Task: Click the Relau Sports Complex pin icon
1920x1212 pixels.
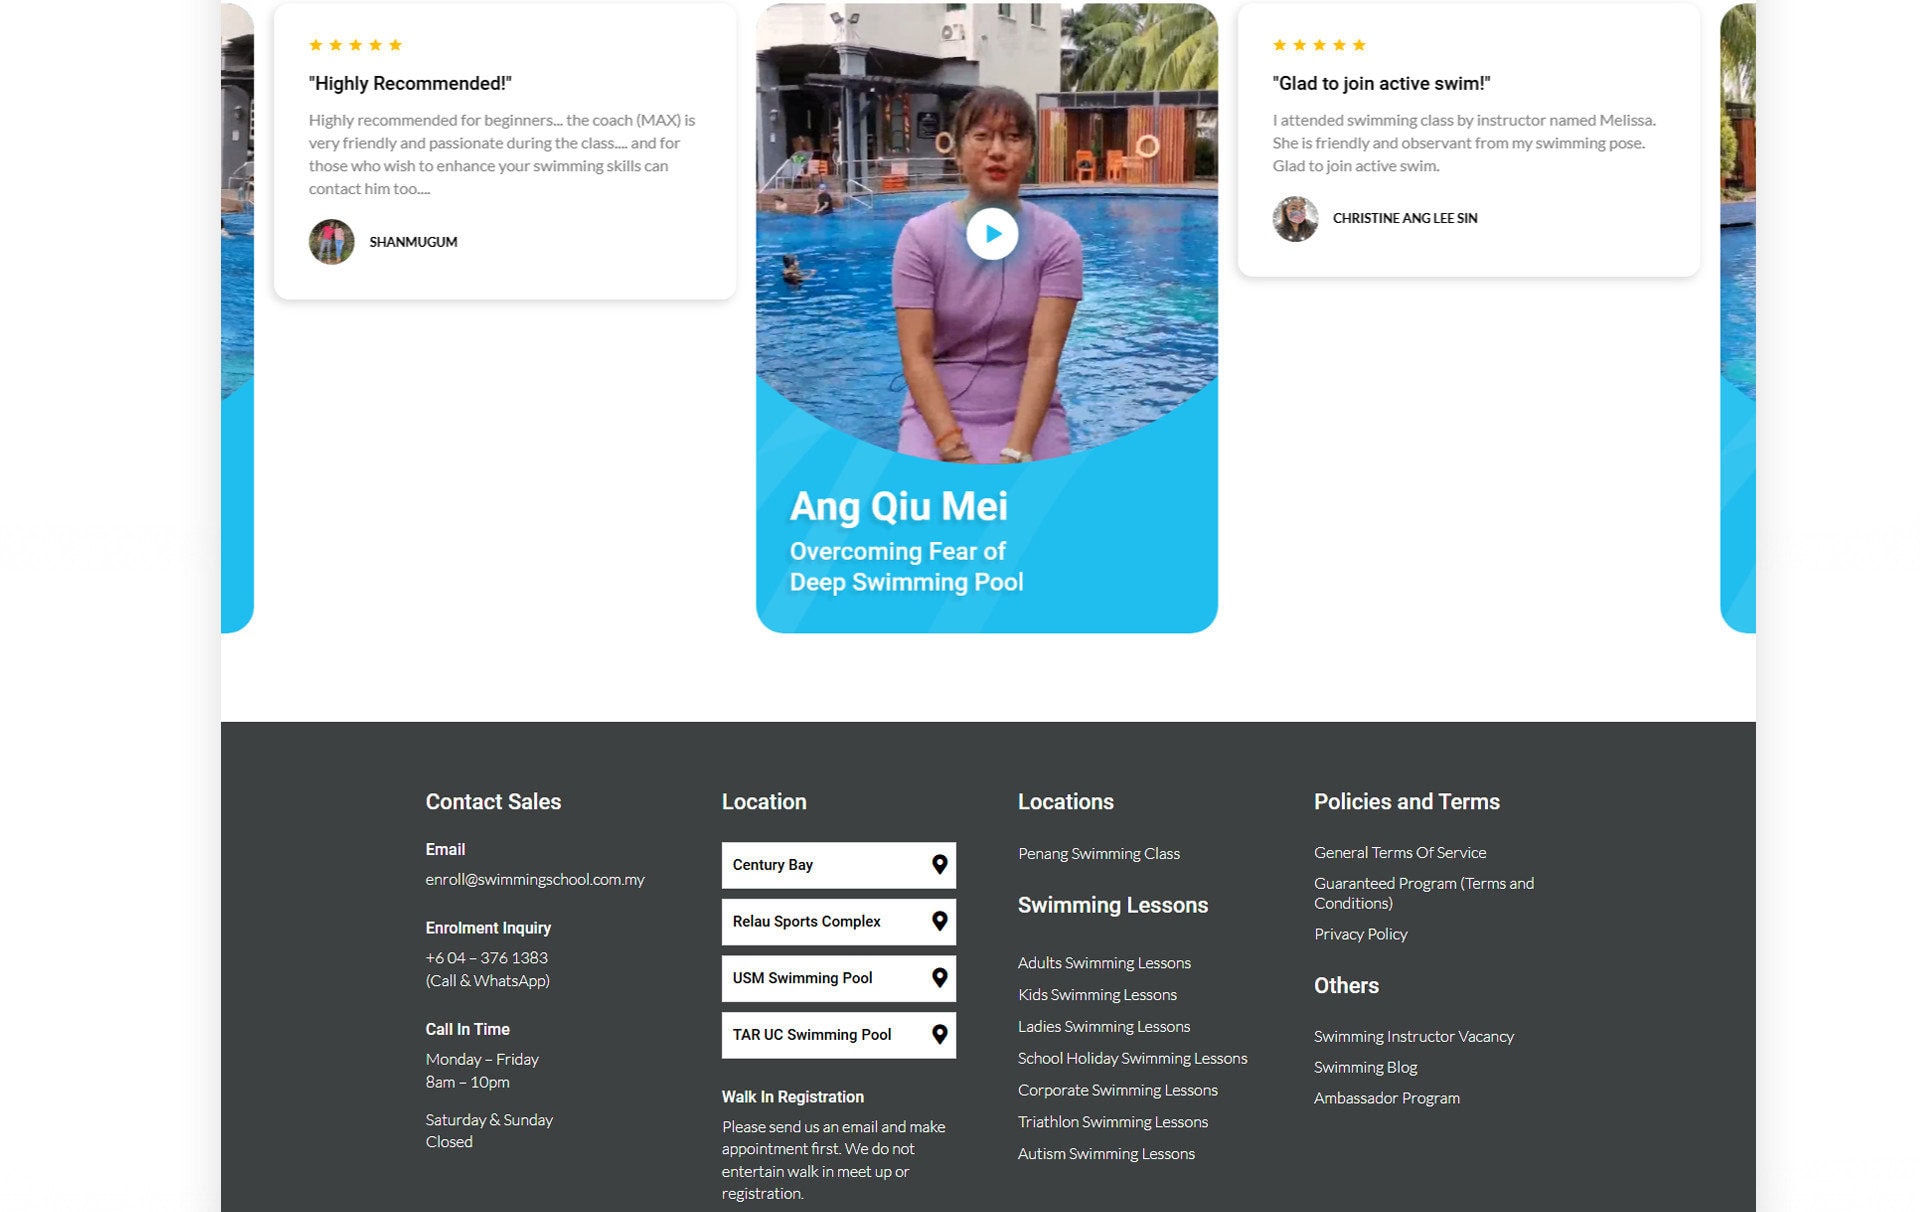Action: tap(939, 921)
